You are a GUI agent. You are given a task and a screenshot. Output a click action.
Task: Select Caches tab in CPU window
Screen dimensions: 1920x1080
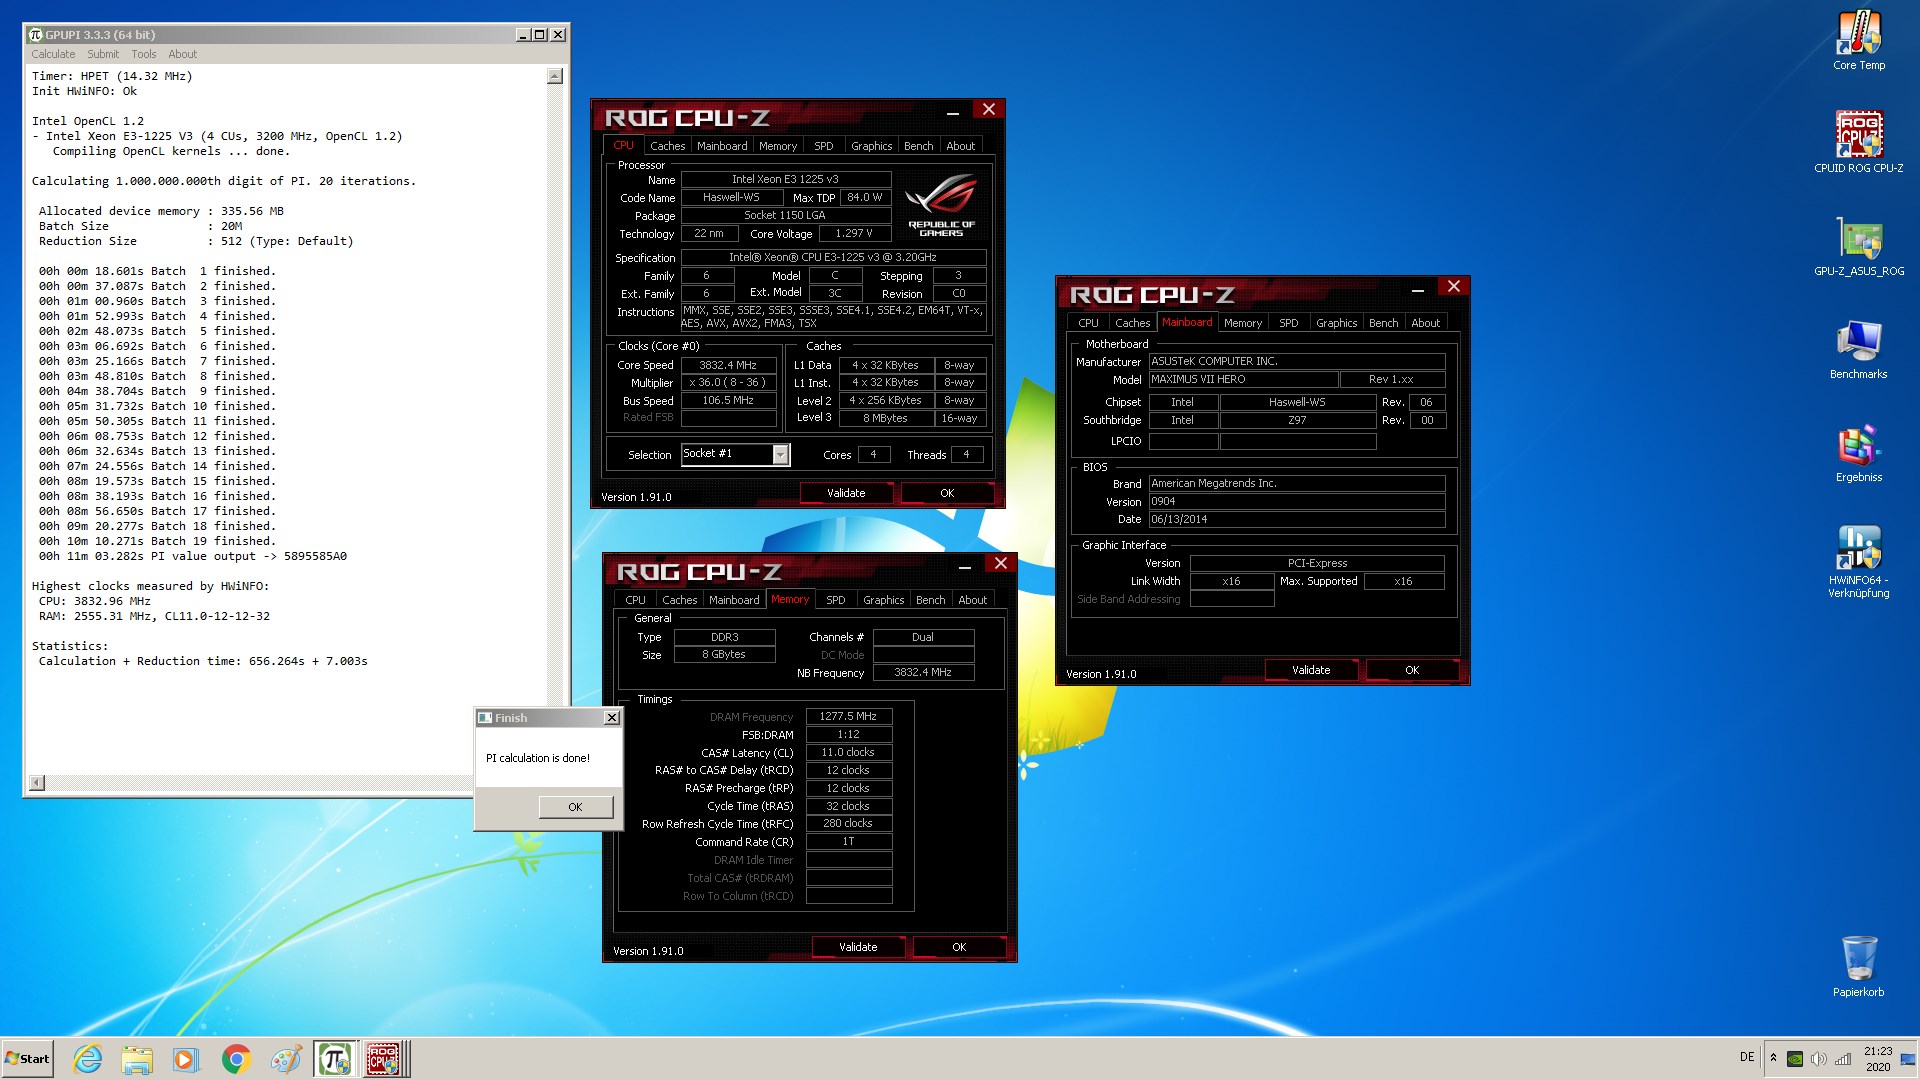click(x=667, y=146)
